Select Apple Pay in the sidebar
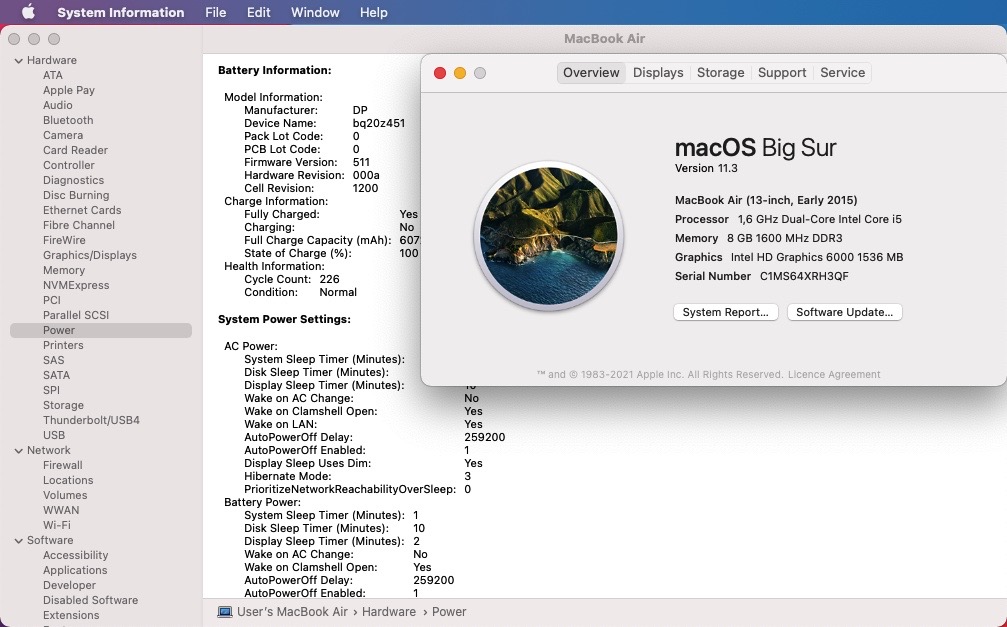Image resolution: width=1007 pixels, height=627 pixels. pyautogui.click(x=69, y=90)
